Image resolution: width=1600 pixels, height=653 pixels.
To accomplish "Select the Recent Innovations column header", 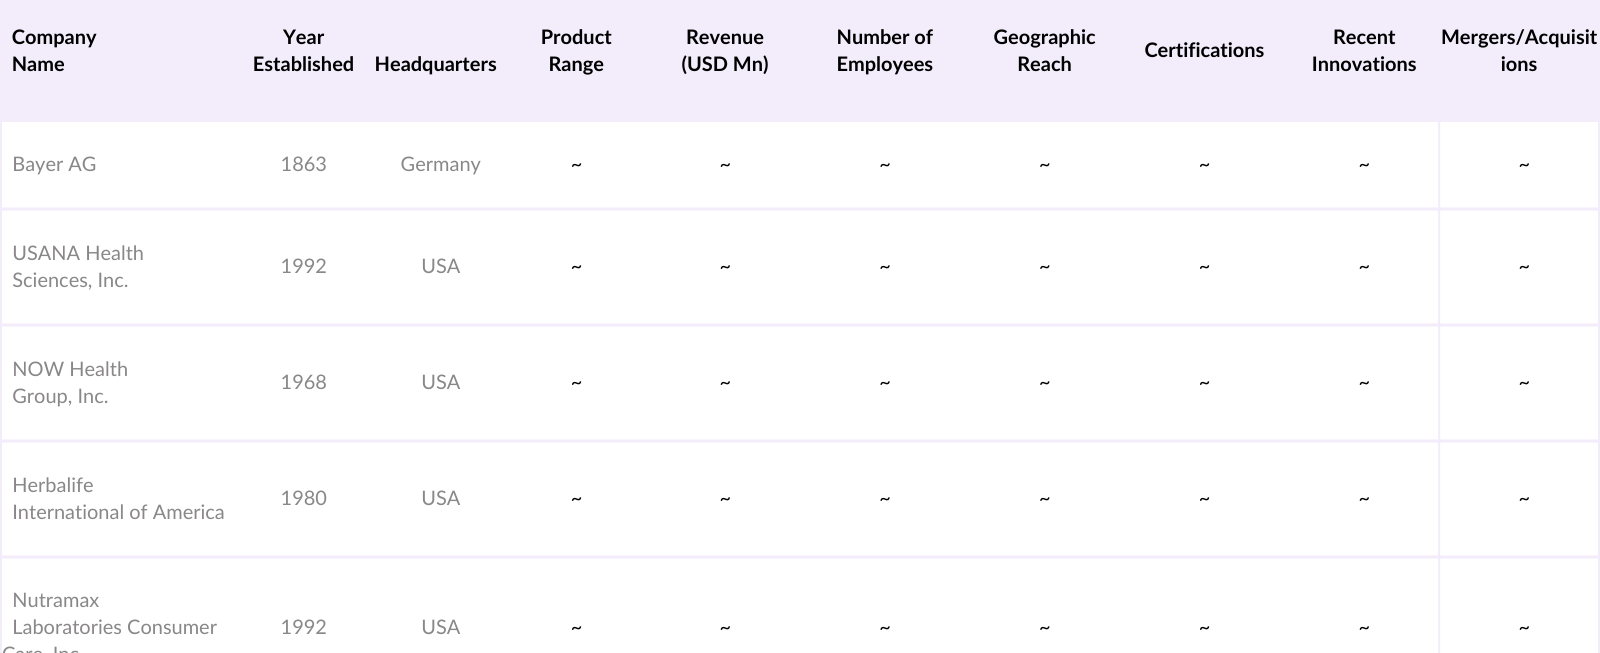I will coord(1364,50).
